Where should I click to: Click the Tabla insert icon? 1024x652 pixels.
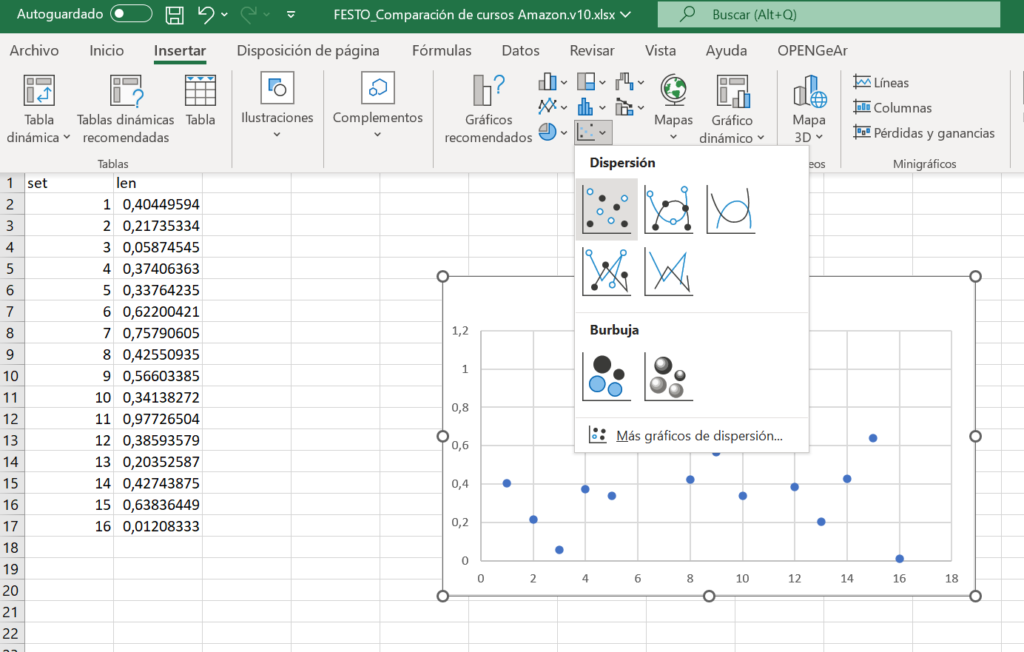tap(200, 90)
